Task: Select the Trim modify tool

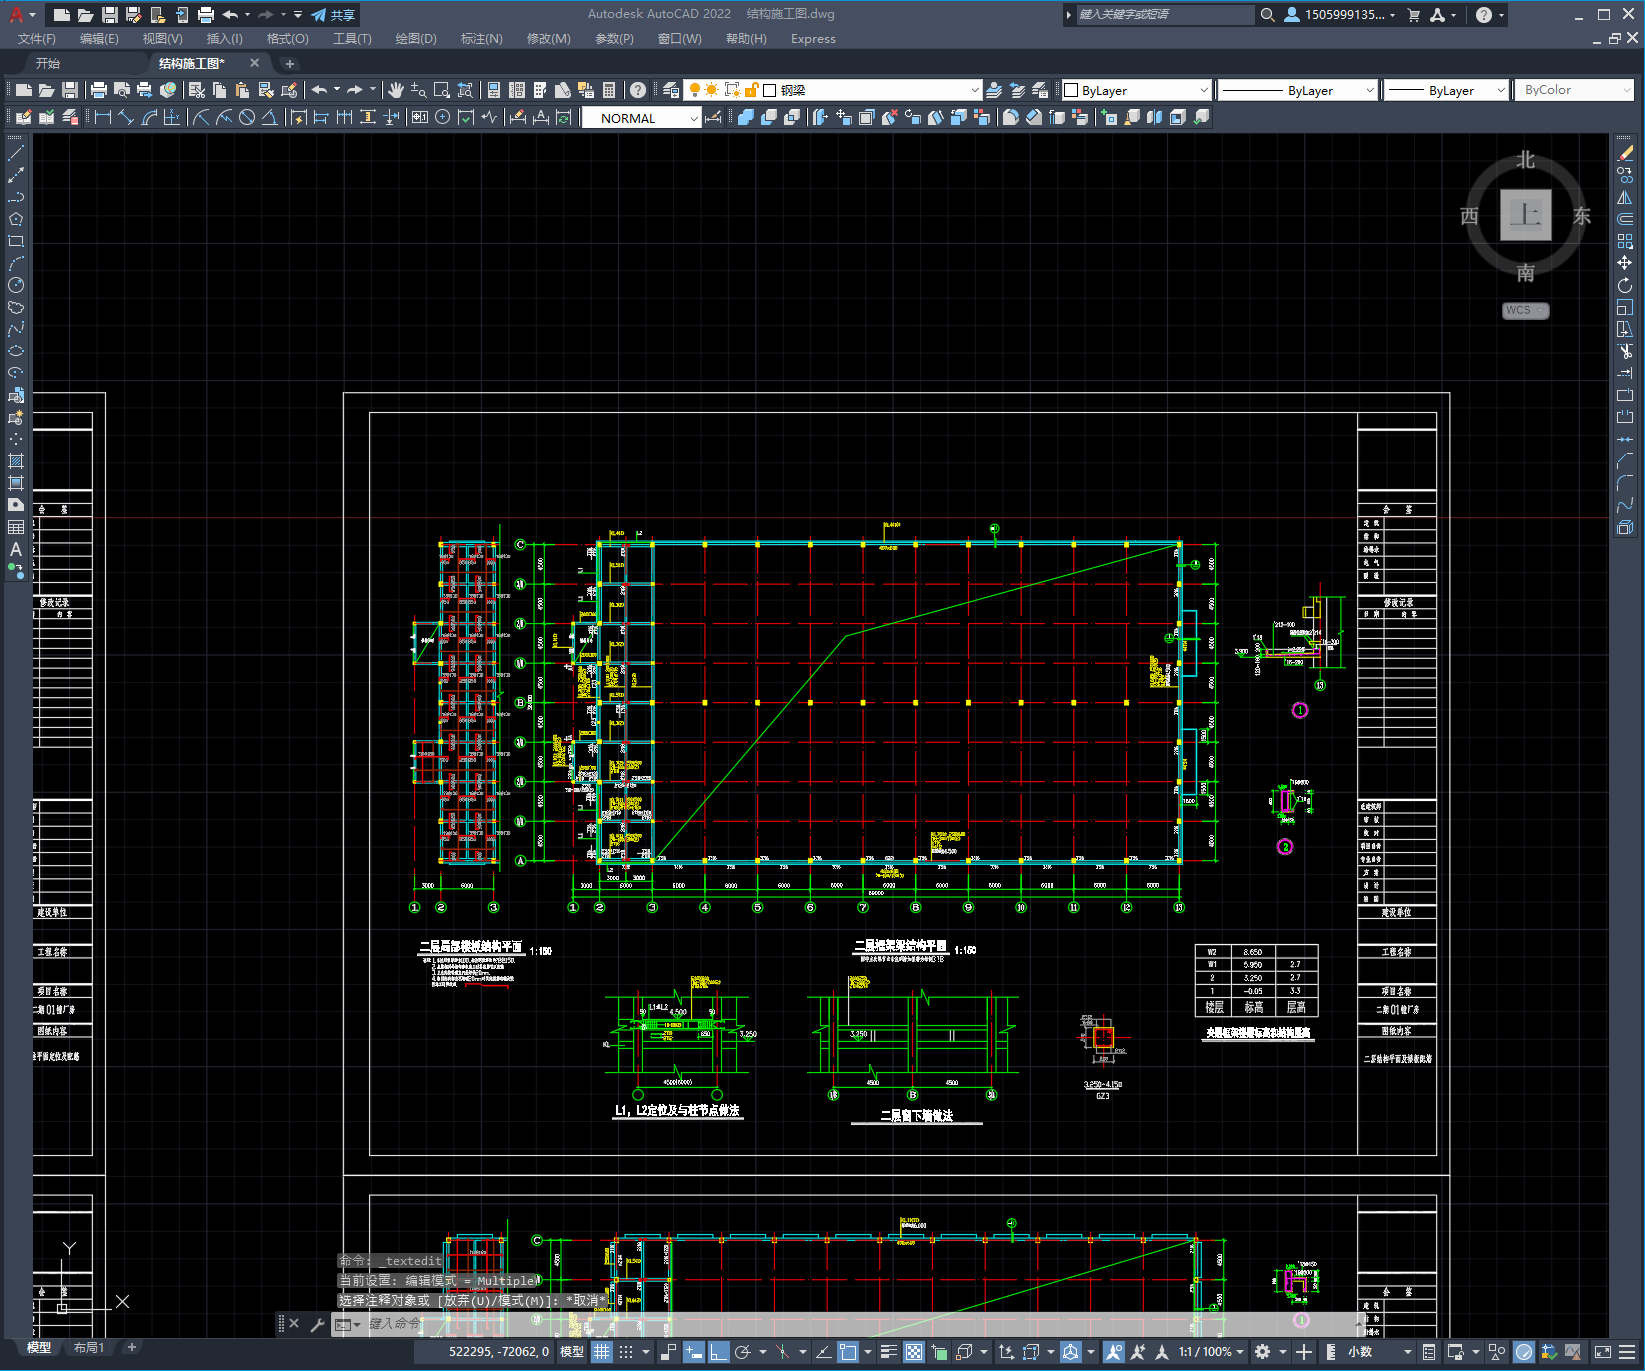Action: click(x=1625, y=351)
